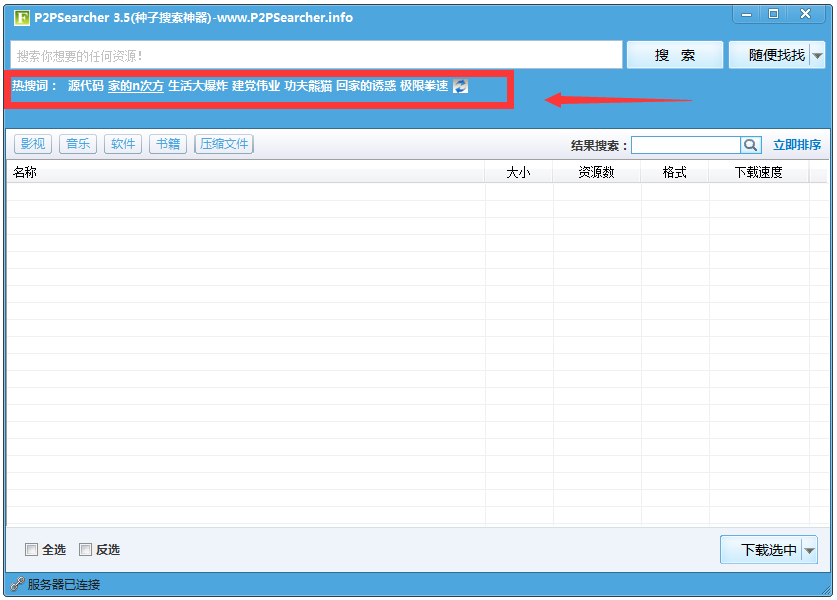Click the 搜 索 button
837x600 pixels.
pyautogui.click(x=675, y=55)
